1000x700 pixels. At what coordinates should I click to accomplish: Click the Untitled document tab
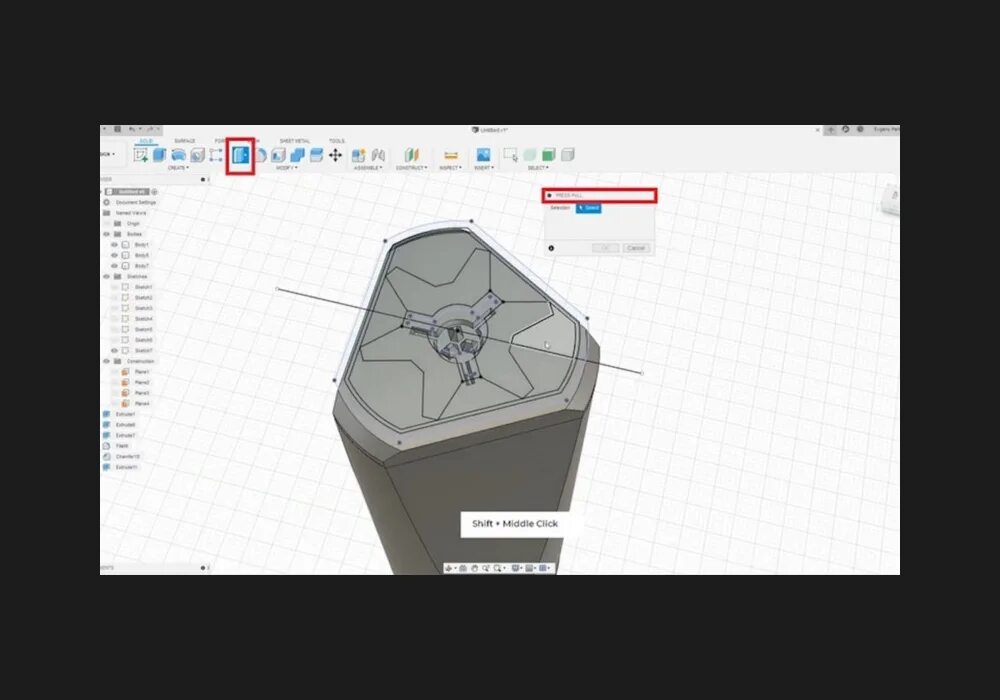(x=490, y=129)
